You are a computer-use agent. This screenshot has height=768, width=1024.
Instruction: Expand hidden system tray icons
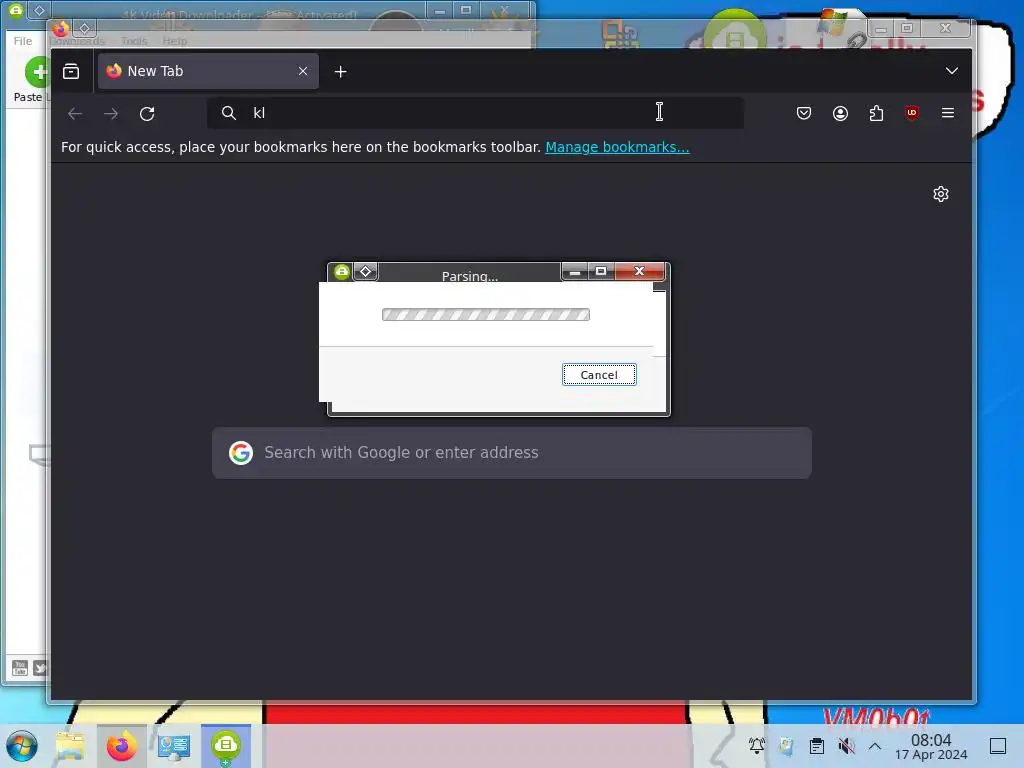[x=874, y=746]
